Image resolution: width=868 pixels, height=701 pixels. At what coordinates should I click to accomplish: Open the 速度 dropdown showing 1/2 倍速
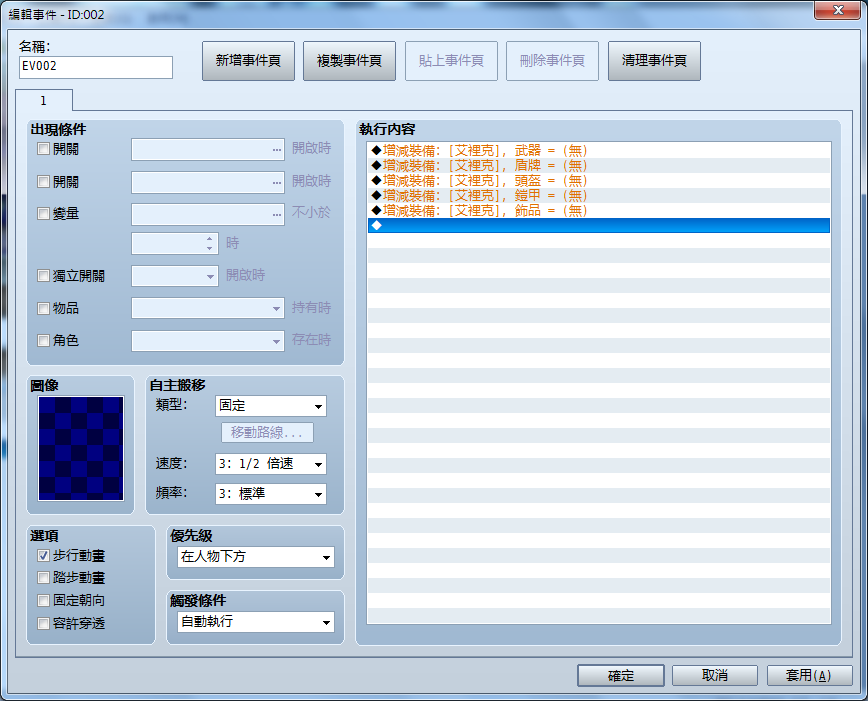click(271, 464)
